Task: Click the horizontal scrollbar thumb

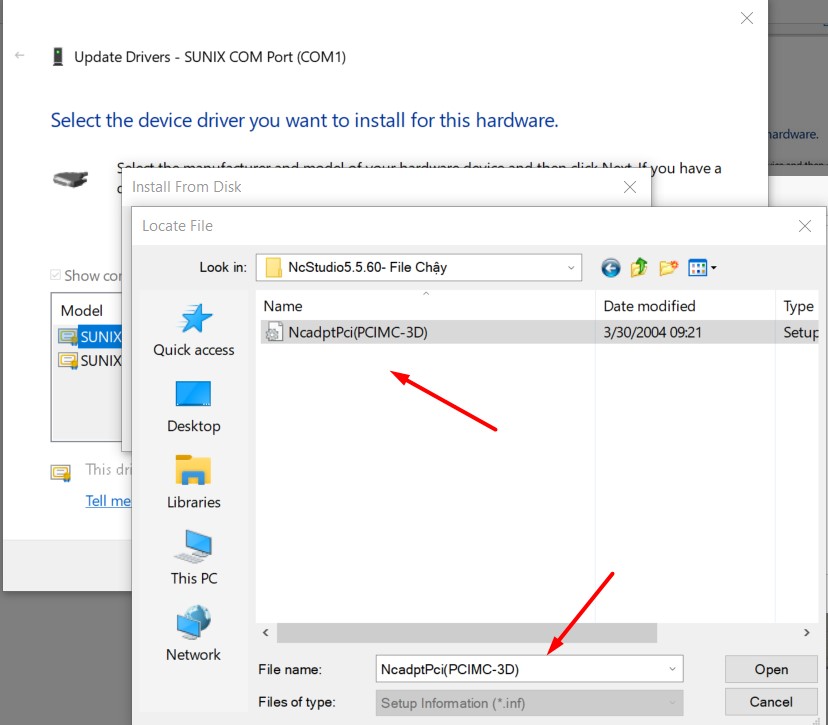Action: pos(467,633)
